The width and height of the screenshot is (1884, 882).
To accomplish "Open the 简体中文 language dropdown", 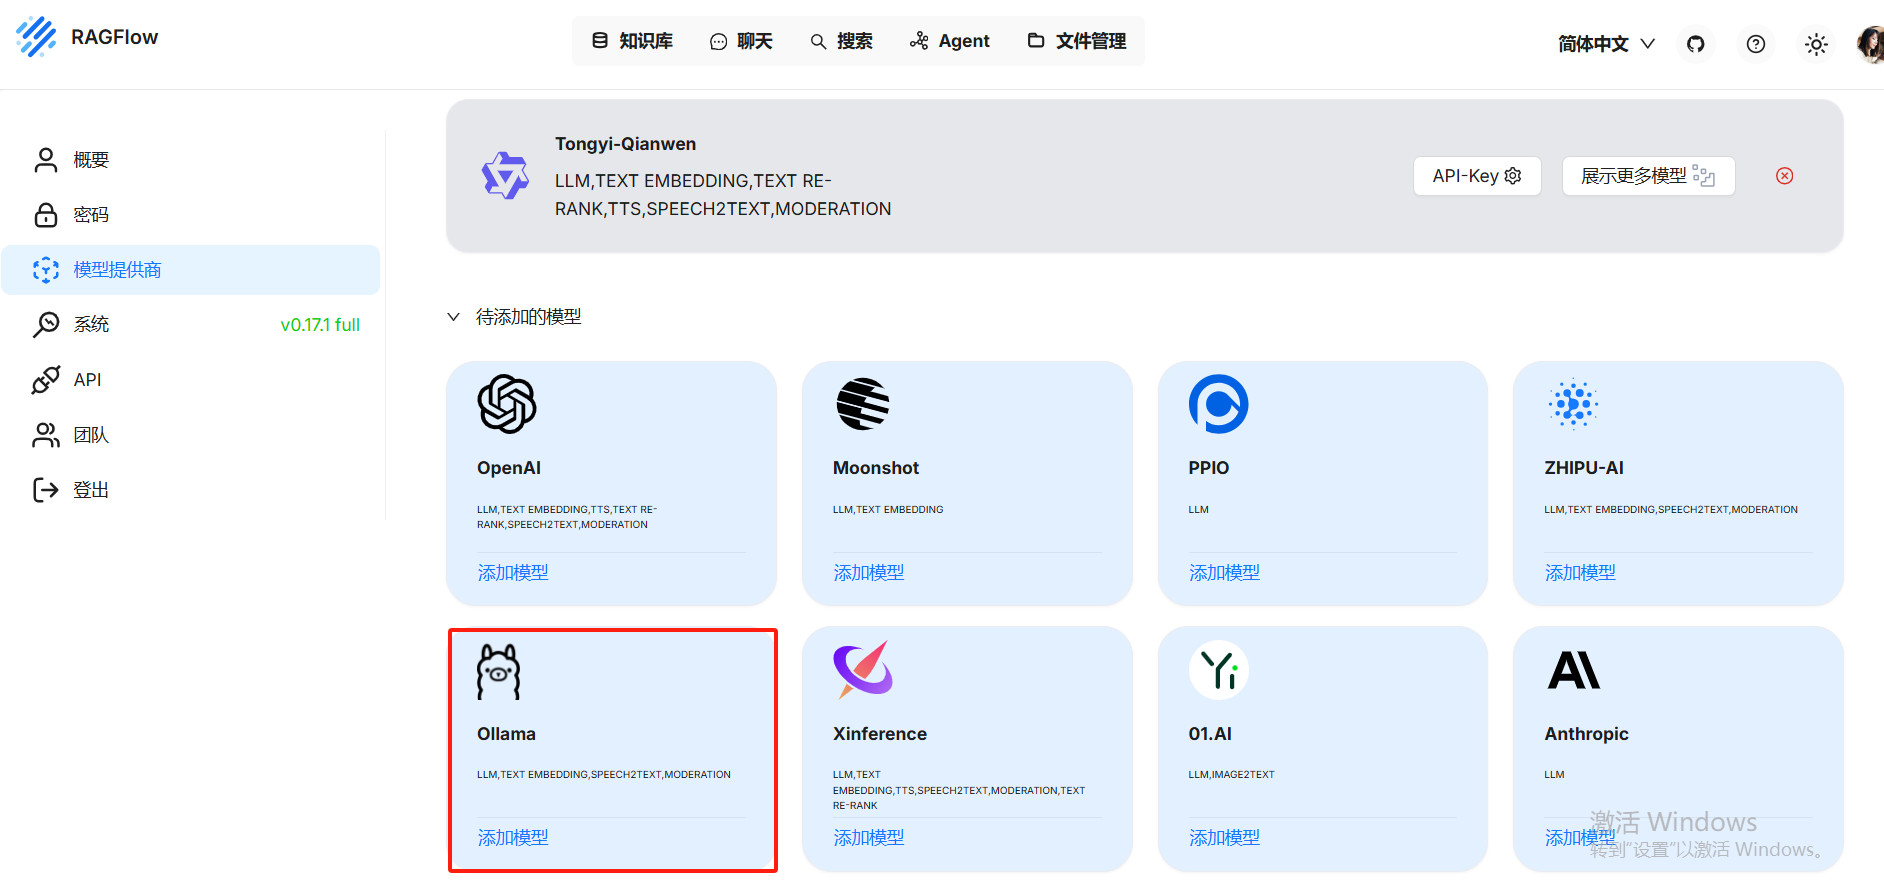I will tap(1606, 44).
